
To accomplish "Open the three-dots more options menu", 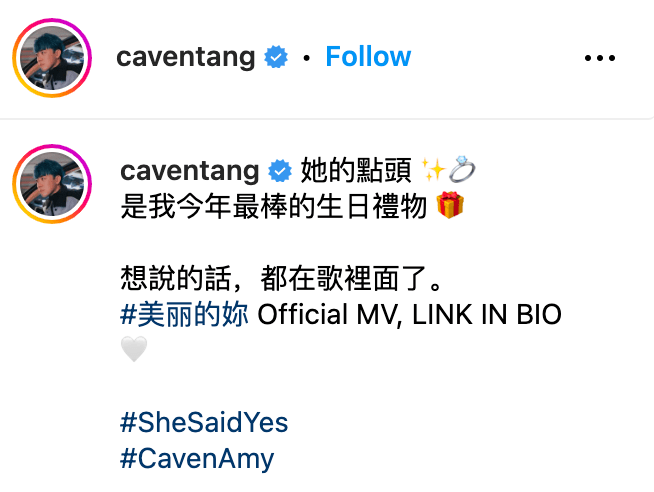I will point(600,58).
